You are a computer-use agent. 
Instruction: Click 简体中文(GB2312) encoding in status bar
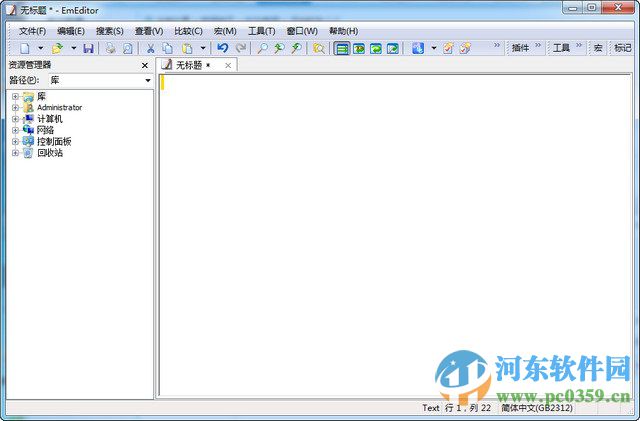(x=537, y=408)
